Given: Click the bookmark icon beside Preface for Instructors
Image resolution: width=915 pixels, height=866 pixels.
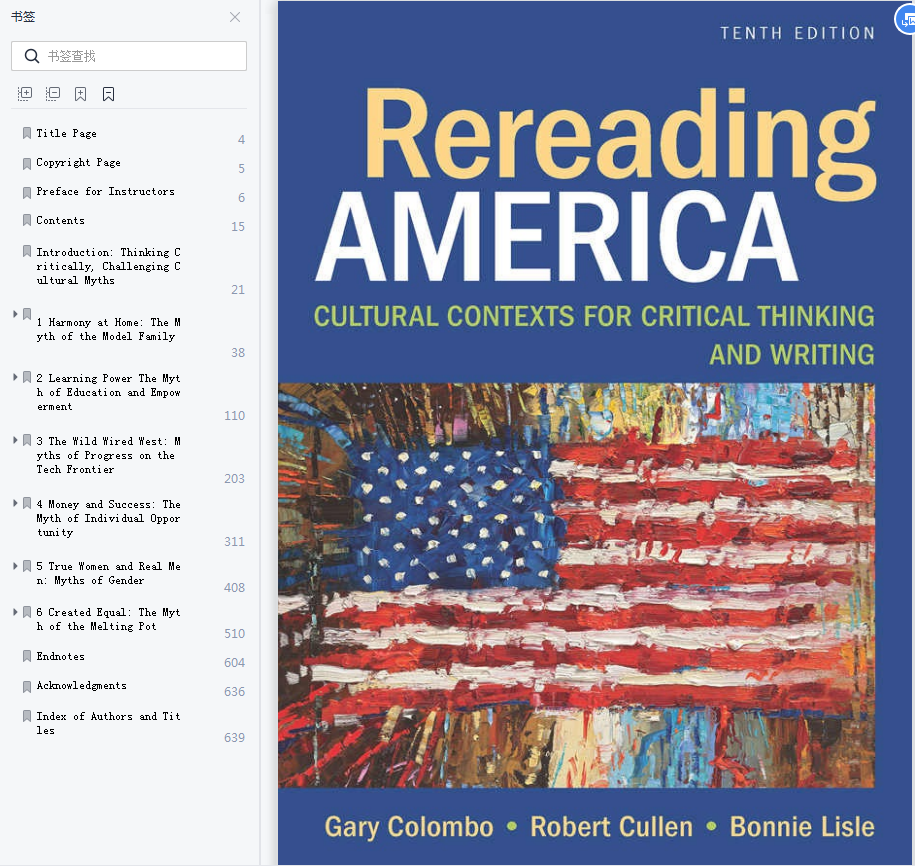Looking at the screenshot, I should 27,193.
